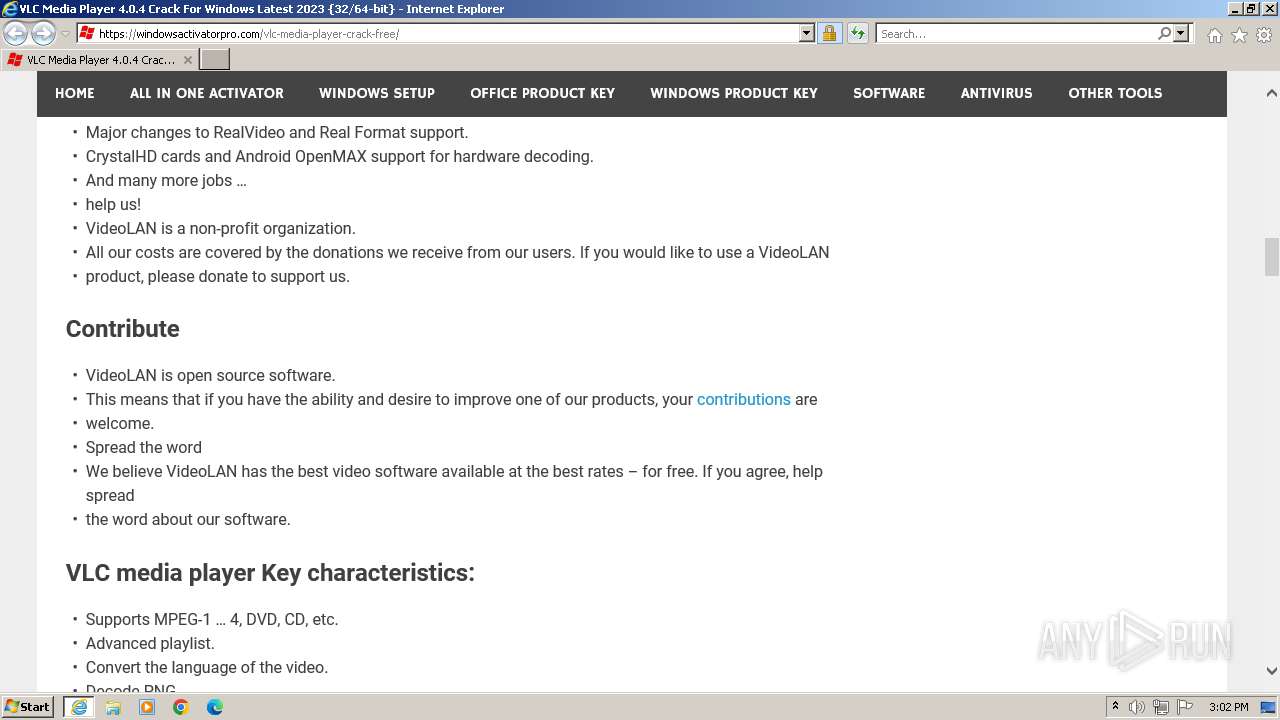Open the search provider dropdown arrow
The width and height of the screenshot is (1280, 720).
(1181, 33)
